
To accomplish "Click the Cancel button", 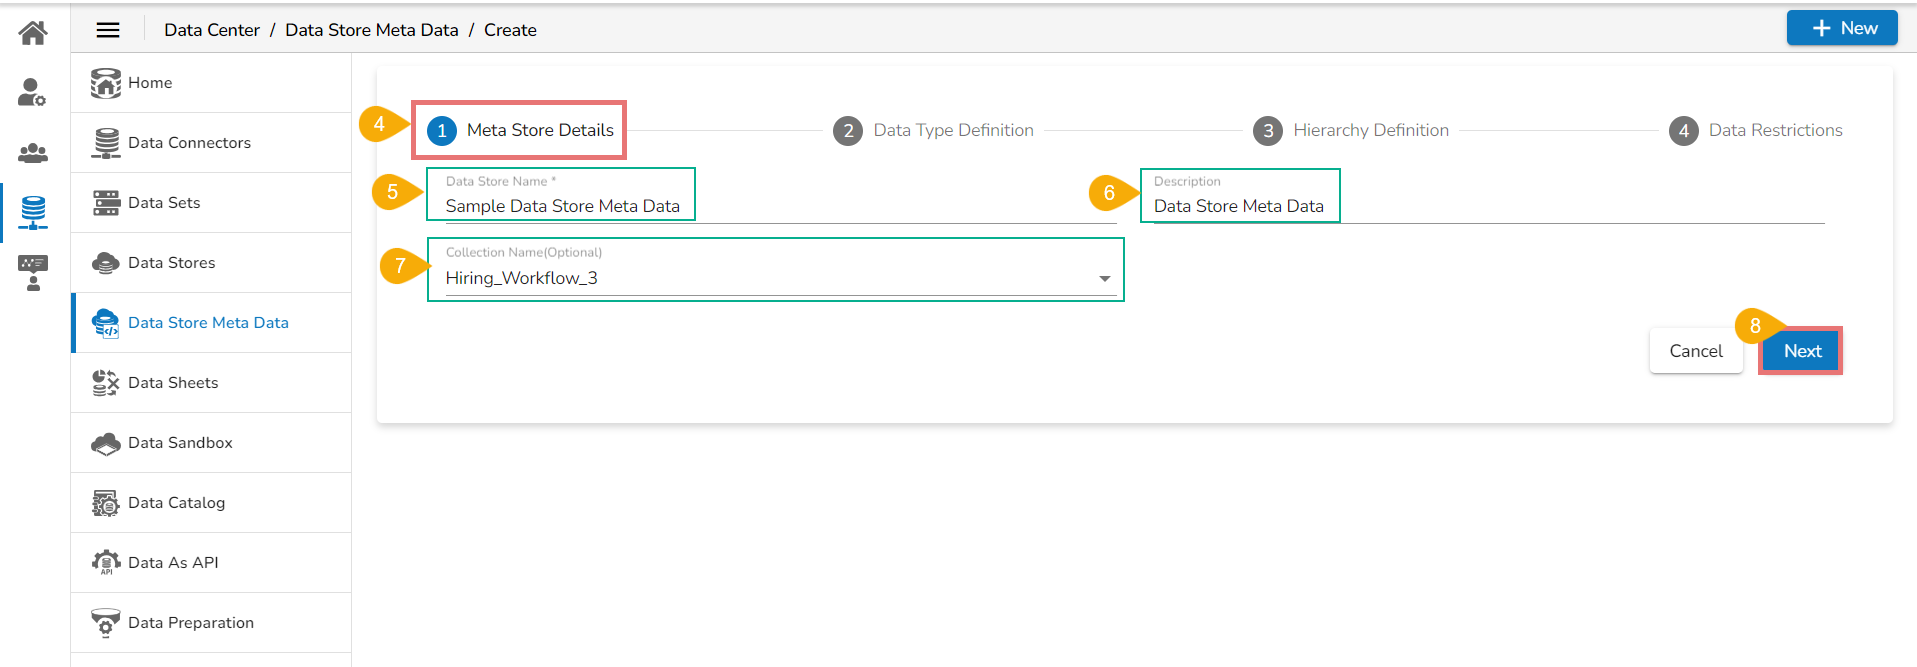I will click(x=1696, y=351).
